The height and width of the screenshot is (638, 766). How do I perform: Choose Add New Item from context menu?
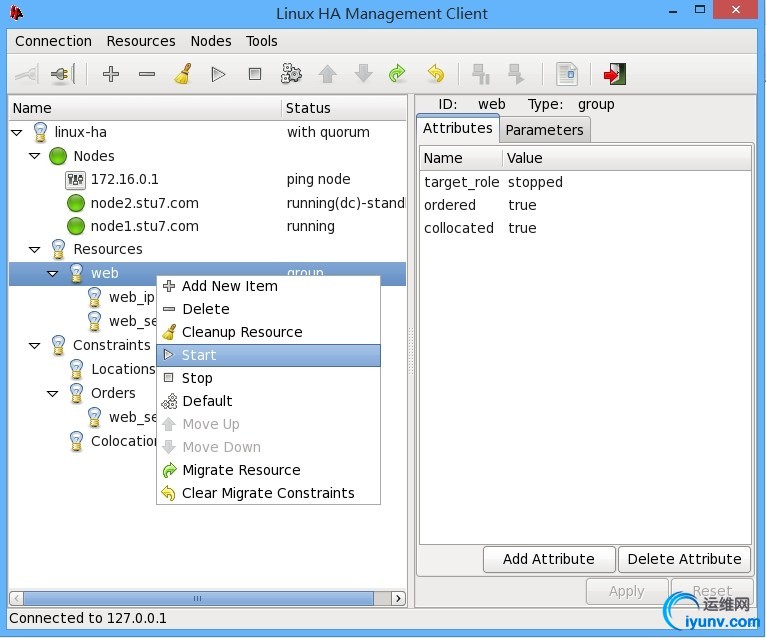(x=268, y=286)
